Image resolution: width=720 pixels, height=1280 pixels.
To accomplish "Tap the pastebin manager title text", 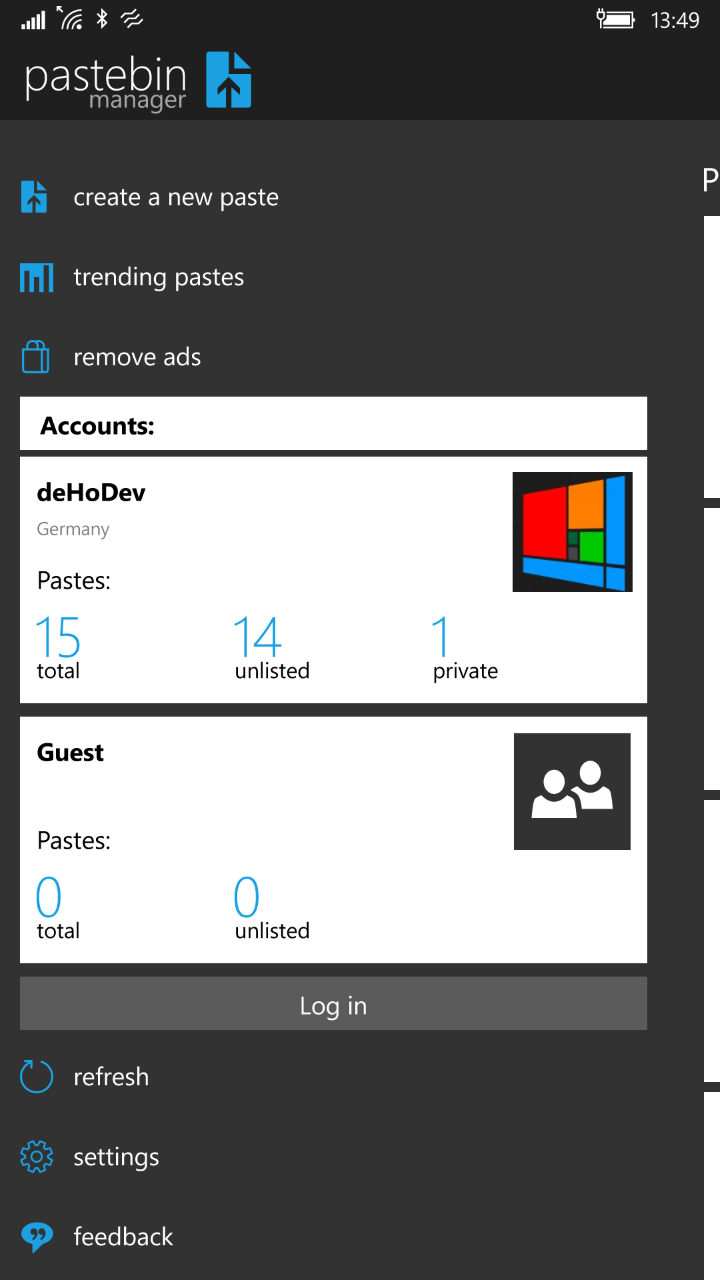I will coord(106,84).
